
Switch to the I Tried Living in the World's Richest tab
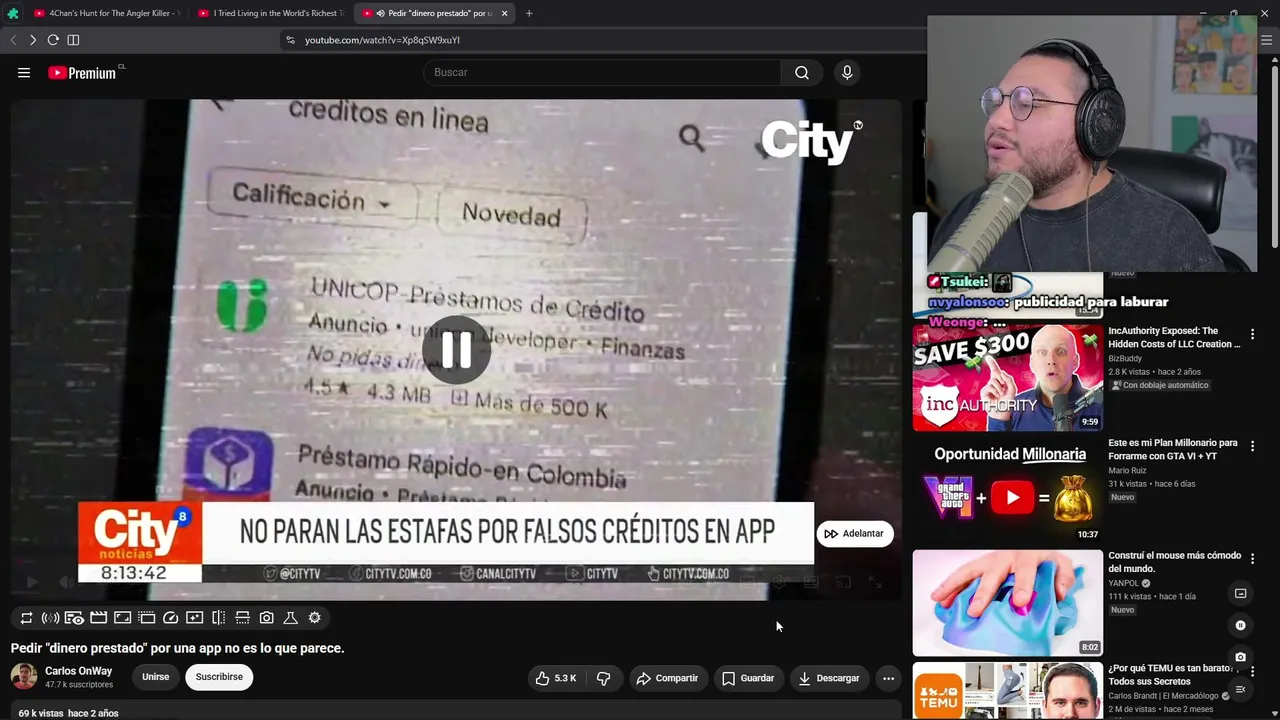(270, 13)
